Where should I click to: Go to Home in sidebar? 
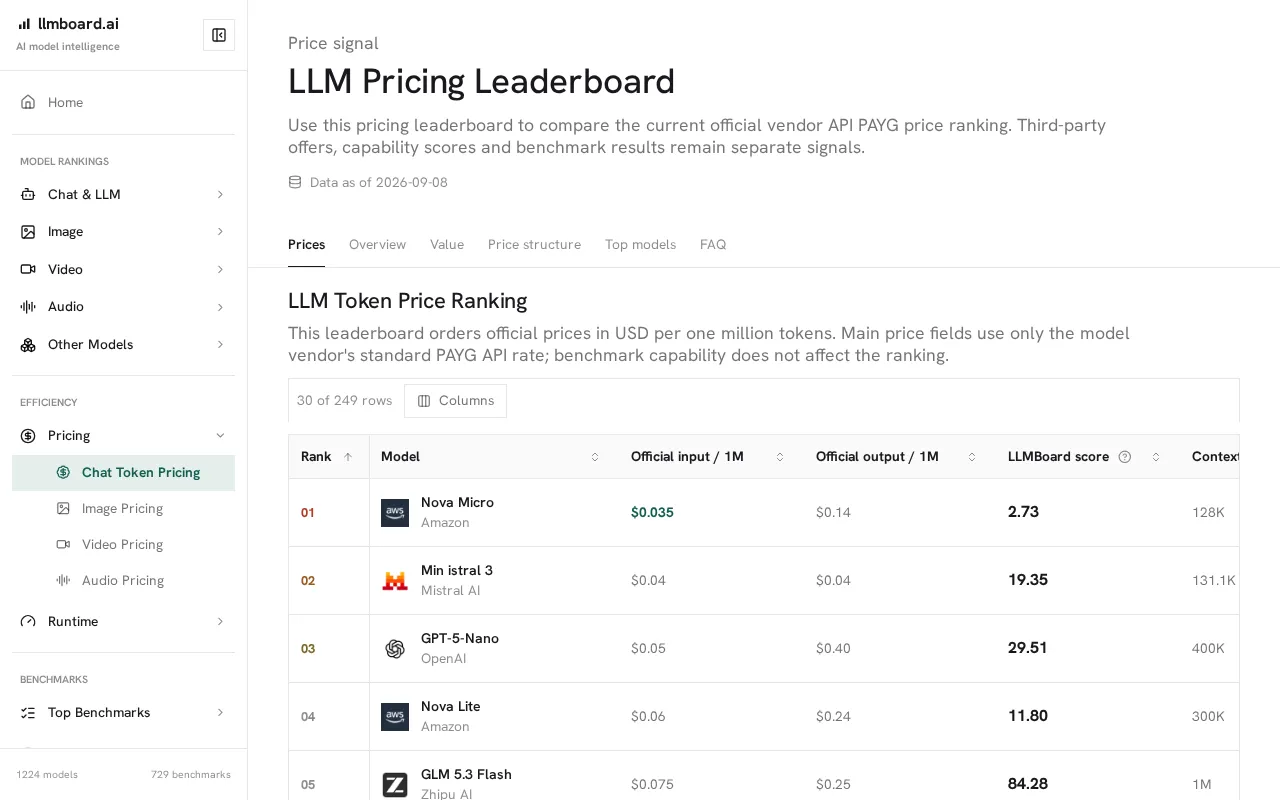(123, 102)
